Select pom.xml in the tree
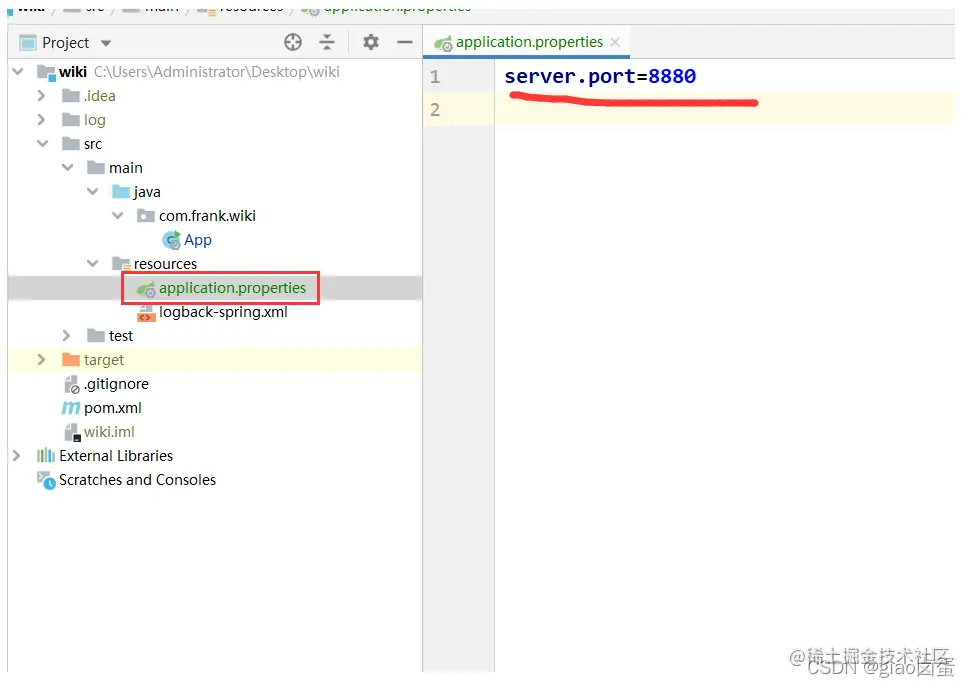The height and width of the screenshot is (687, 970). (113, 408)
